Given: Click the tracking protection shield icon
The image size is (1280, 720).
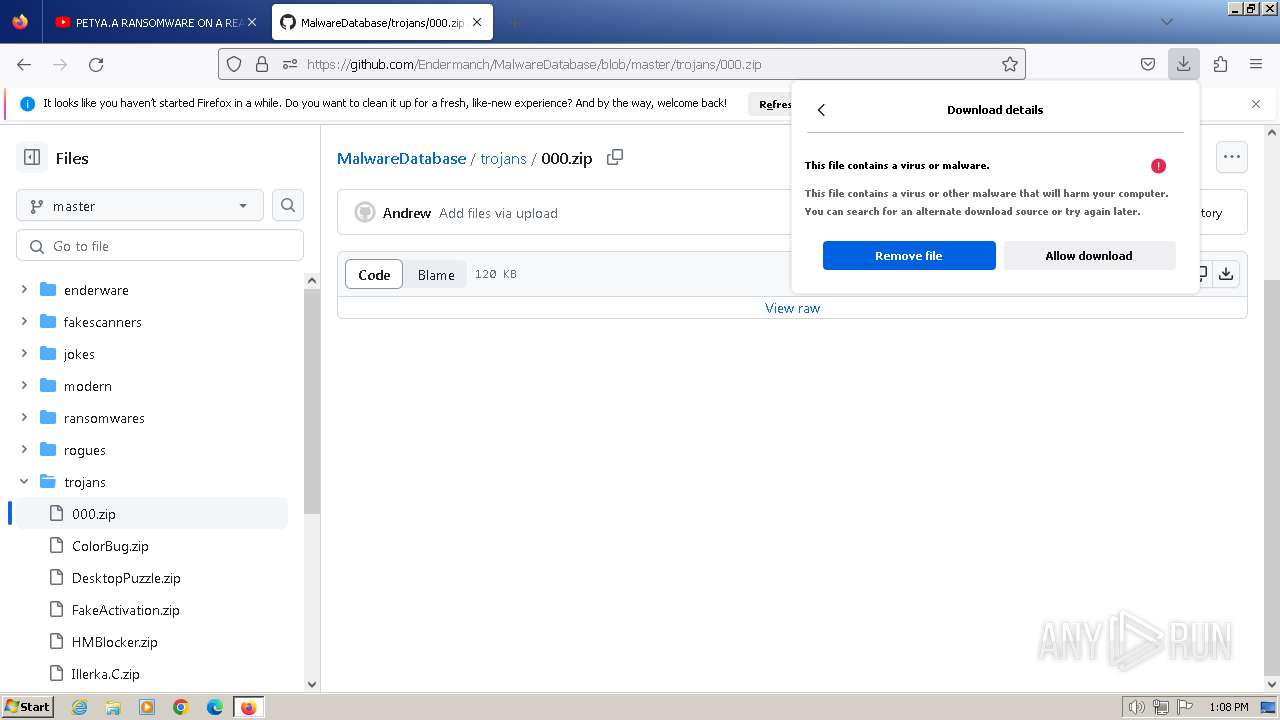Looking at the screenshot, I should (234, 64).
